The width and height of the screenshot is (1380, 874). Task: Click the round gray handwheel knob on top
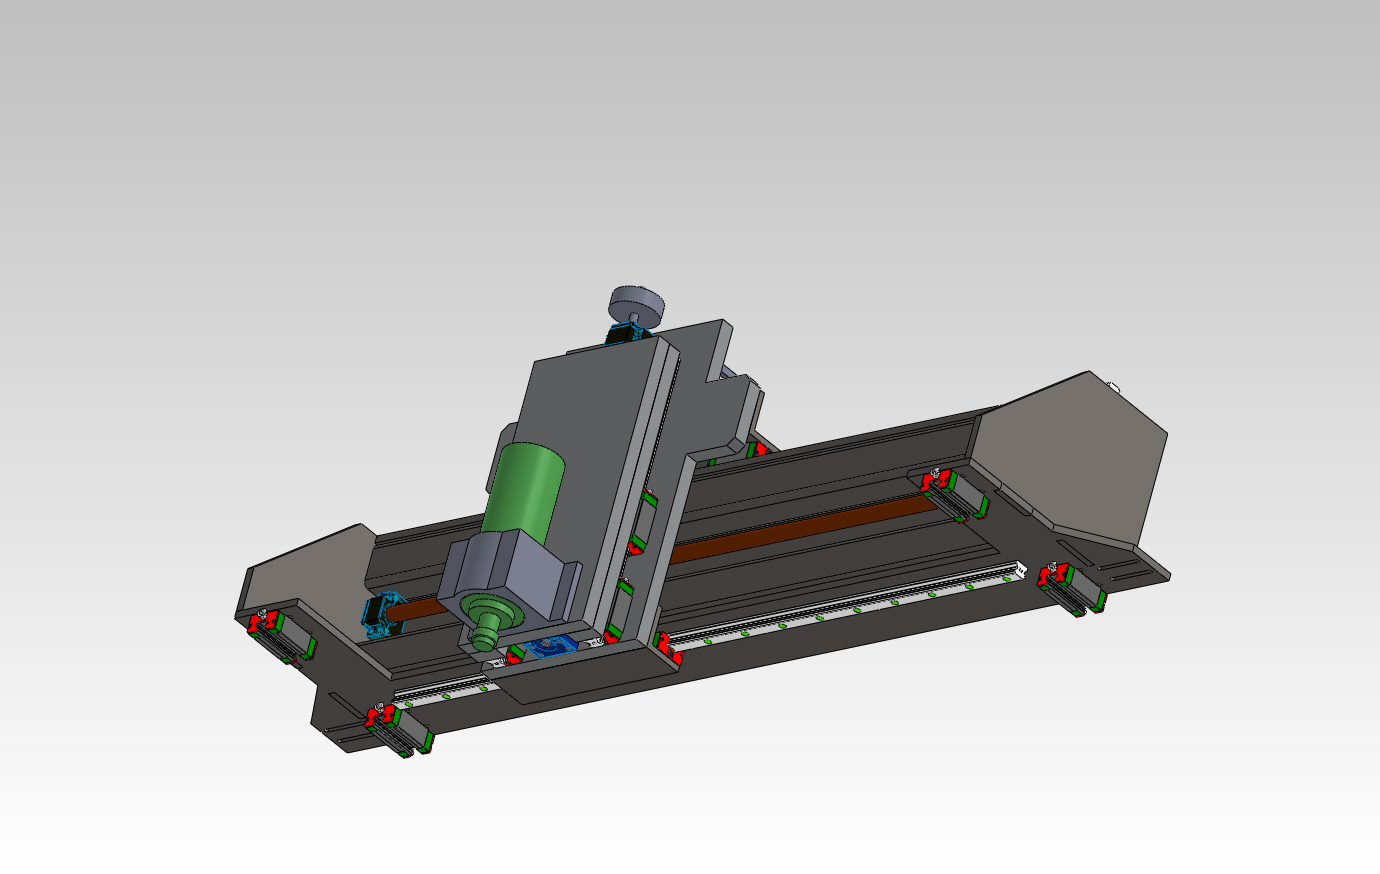[637, 301]
